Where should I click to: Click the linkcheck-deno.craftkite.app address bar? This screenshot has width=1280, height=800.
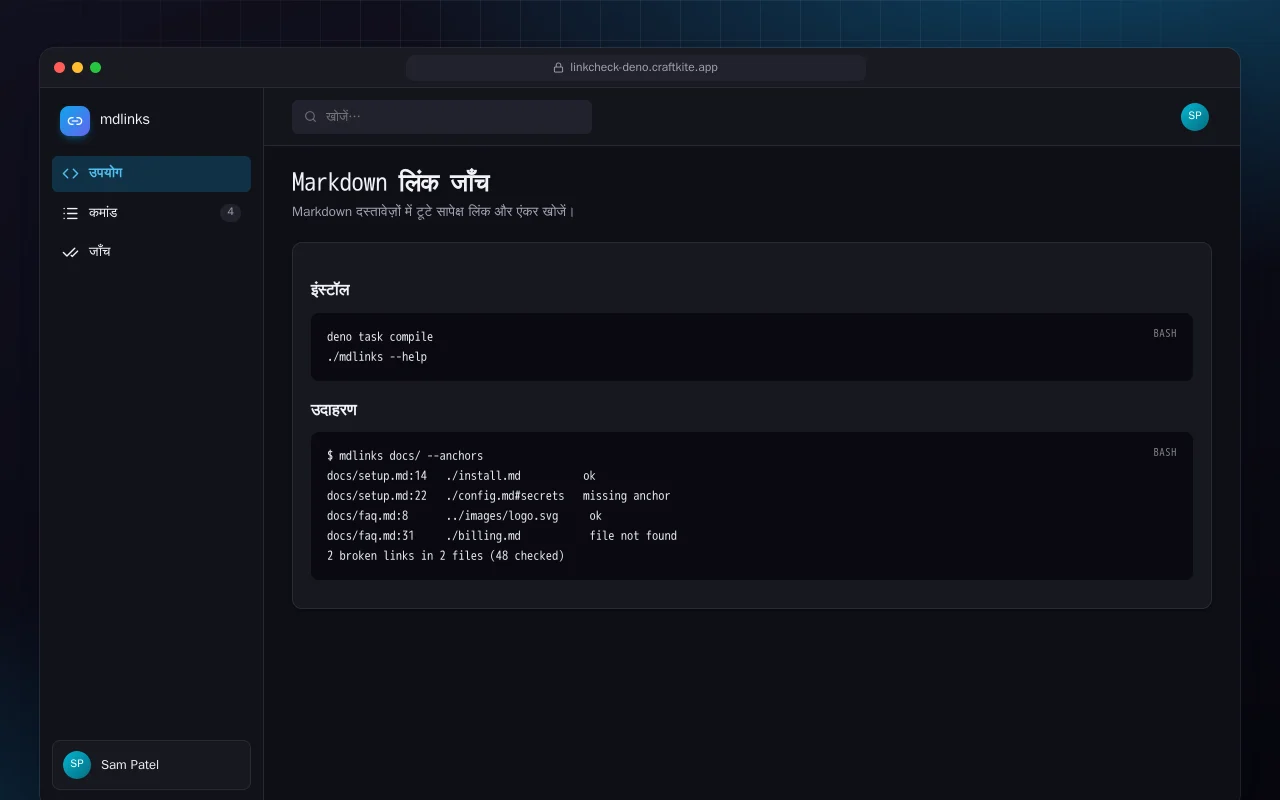[x=636, y=68]
